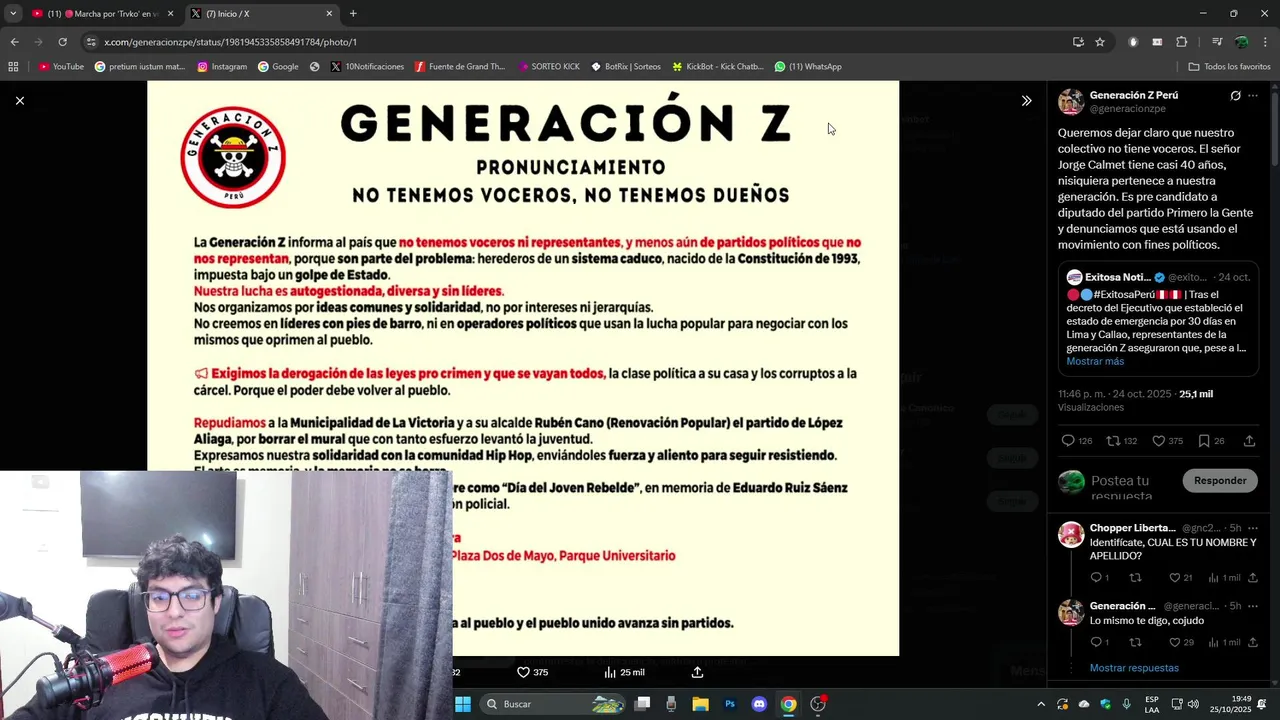Open File Explorer from taskbar

pos(701,704)
